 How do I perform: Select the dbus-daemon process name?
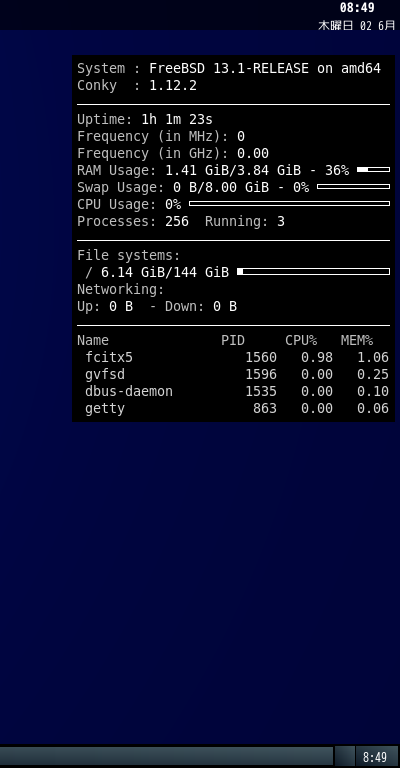(x=129, y=391)
